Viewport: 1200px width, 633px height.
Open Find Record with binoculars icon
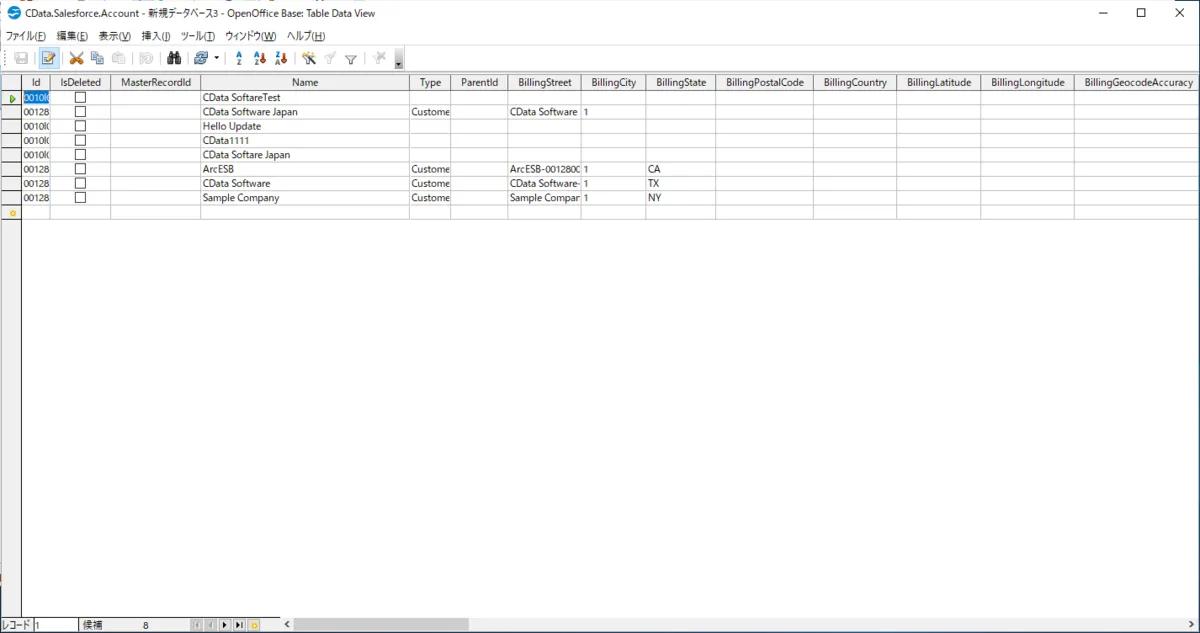(173, 59)
